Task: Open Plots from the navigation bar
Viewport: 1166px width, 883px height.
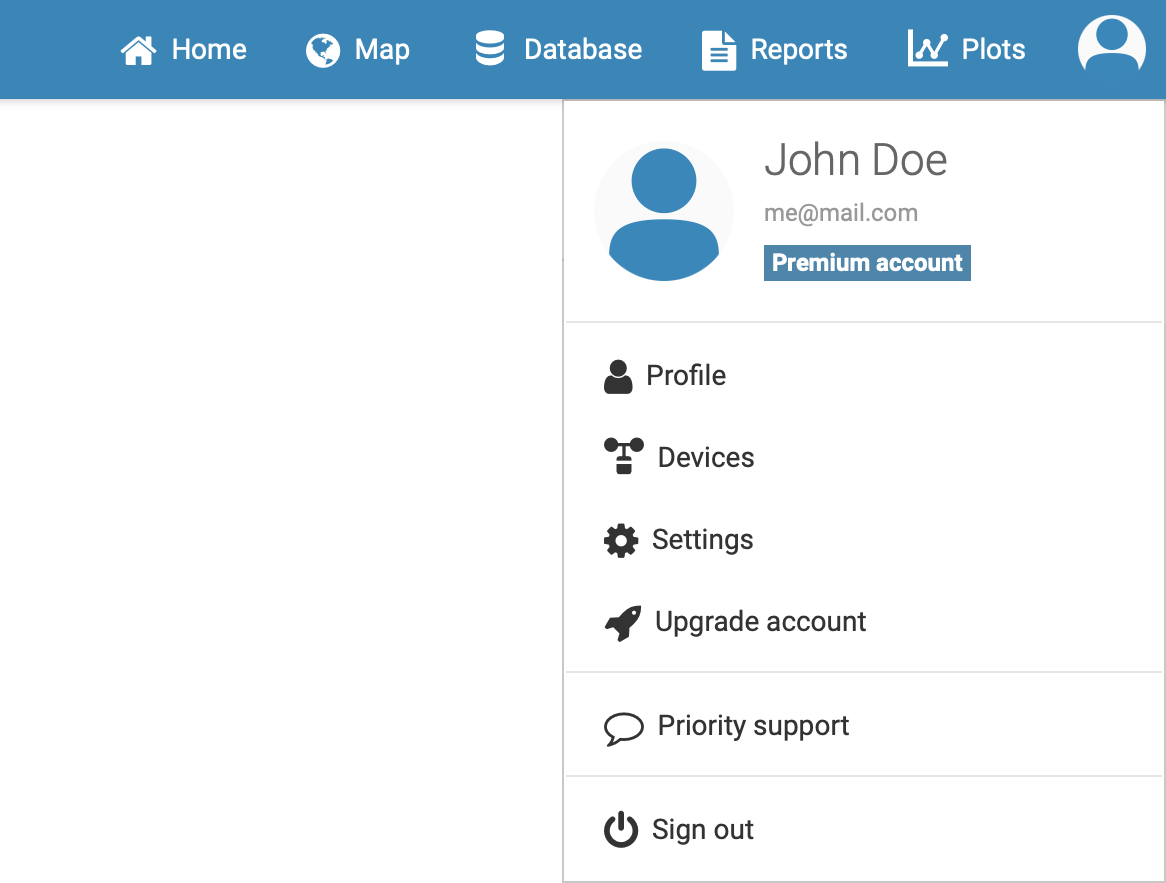Action: (967, 49)
